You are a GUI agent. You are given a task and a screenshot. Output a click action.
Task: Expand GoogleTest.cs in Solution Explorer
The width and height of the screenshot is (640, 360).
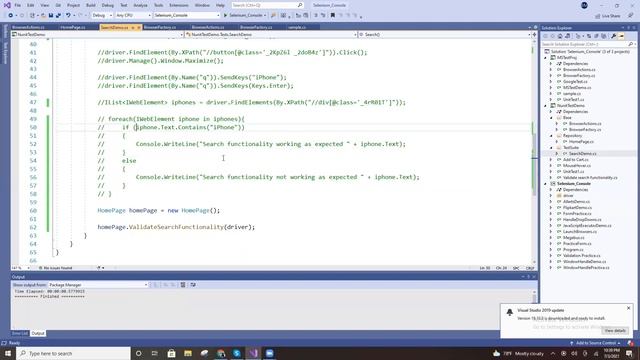[x=551, y=82]
